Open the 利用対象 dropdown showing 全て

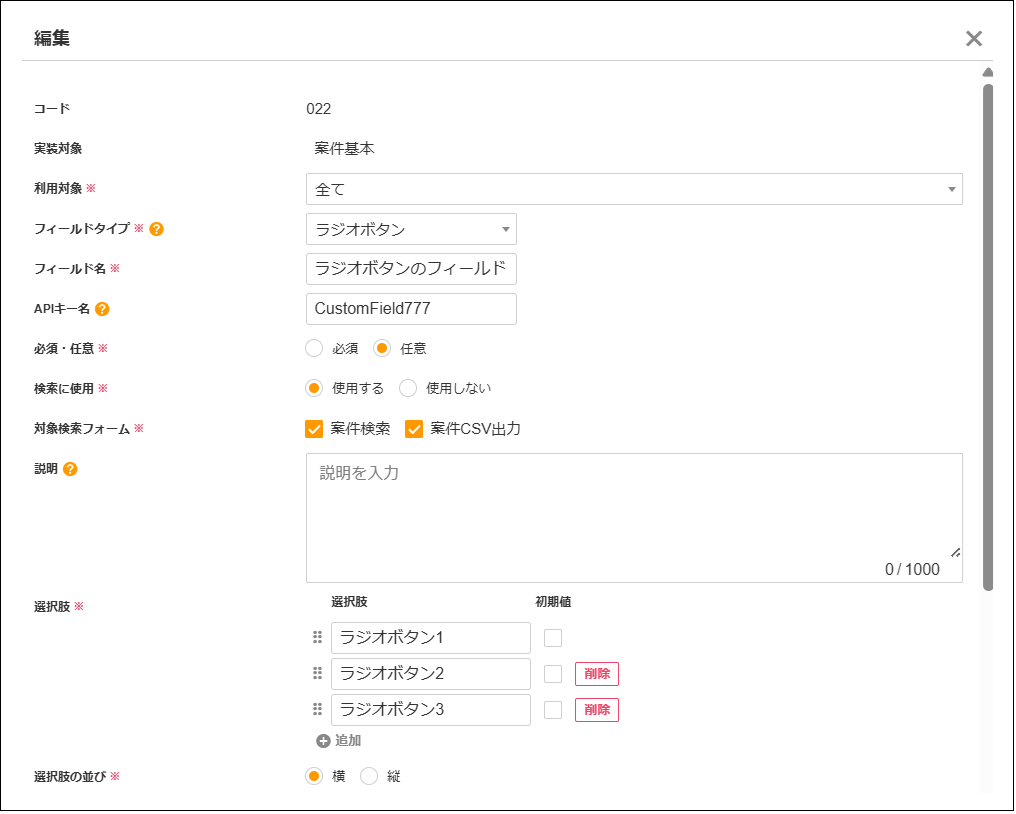[633, 189]
